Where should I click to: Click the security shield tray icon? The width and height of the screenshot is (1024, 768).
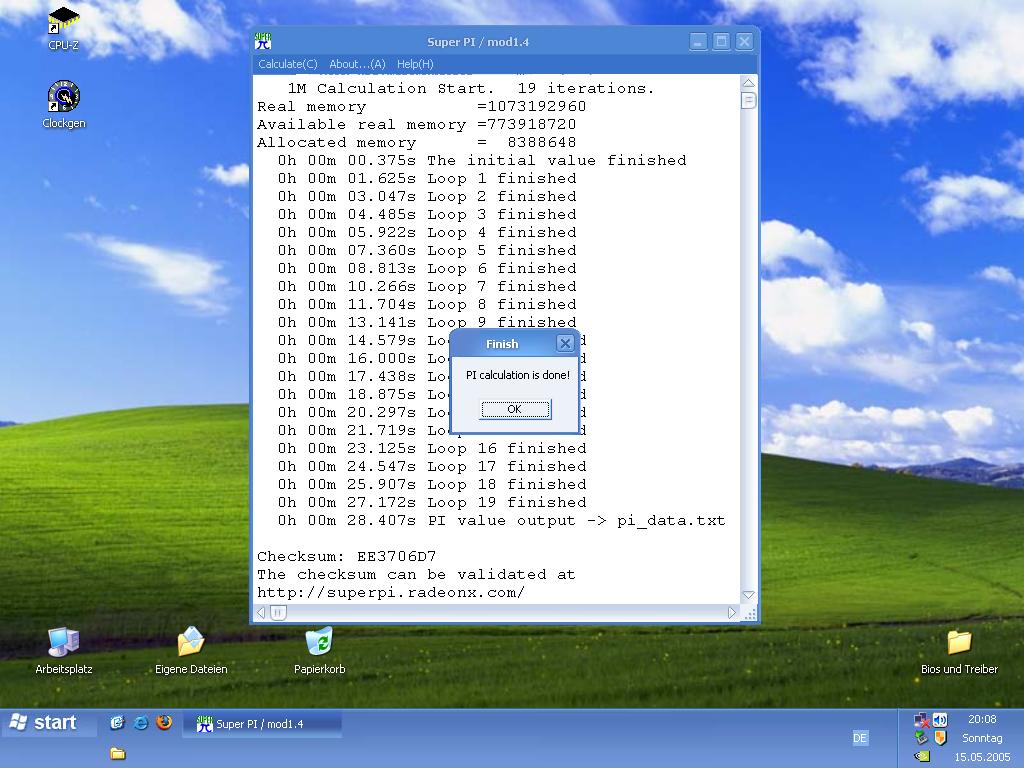940,738
